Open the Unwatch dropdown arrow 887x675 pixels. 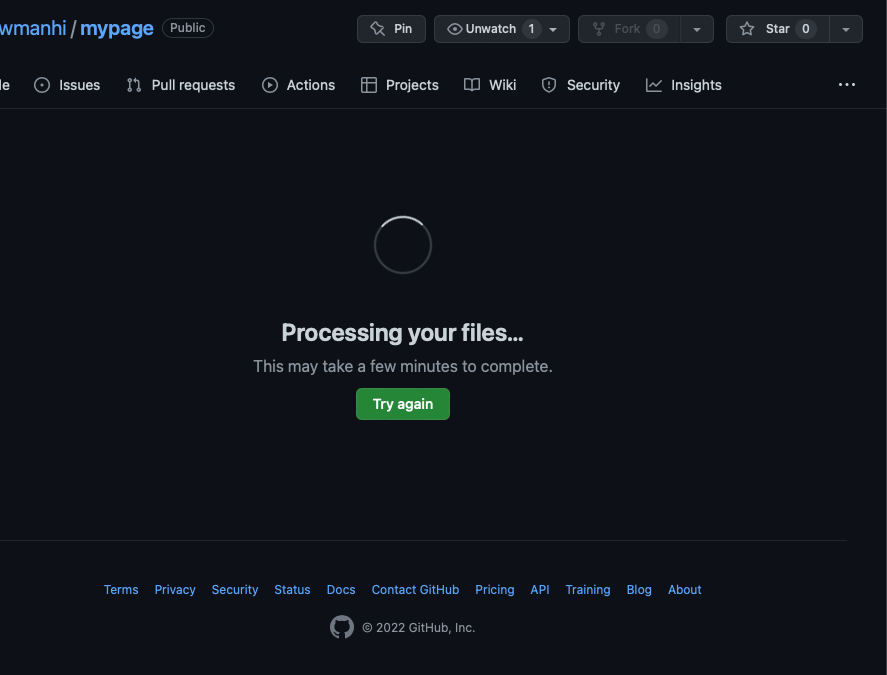(553, 29)
